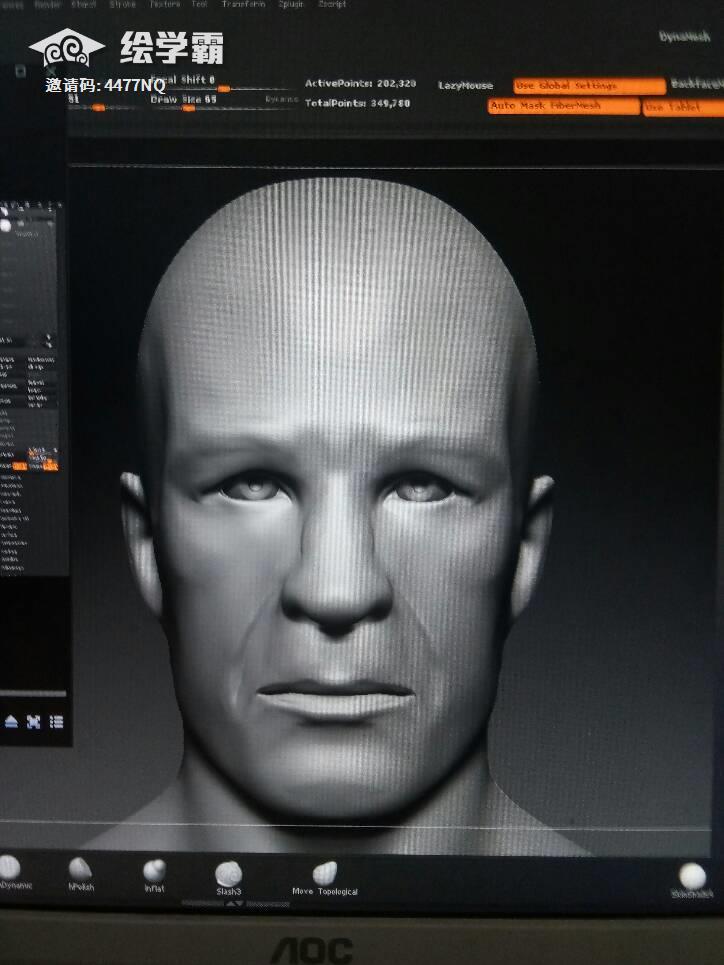Click the DynaMesh button
This screenshot has width=724, height=965.
685,37
